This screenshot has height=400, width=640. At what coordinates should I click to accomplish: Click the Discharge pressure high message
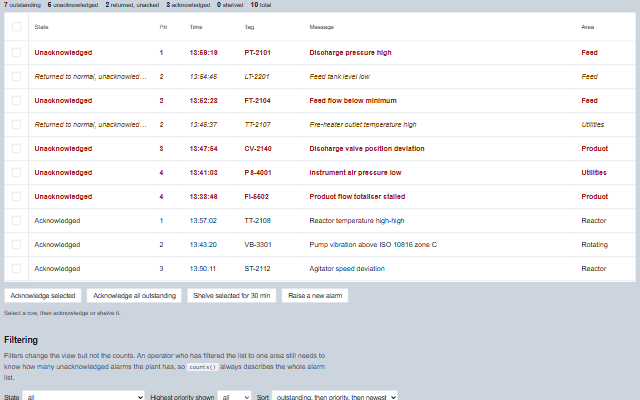(x=350, y=52)
